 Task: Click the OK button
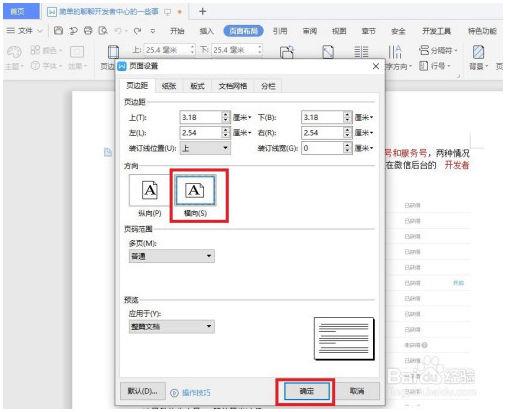[x=306, y=391]
